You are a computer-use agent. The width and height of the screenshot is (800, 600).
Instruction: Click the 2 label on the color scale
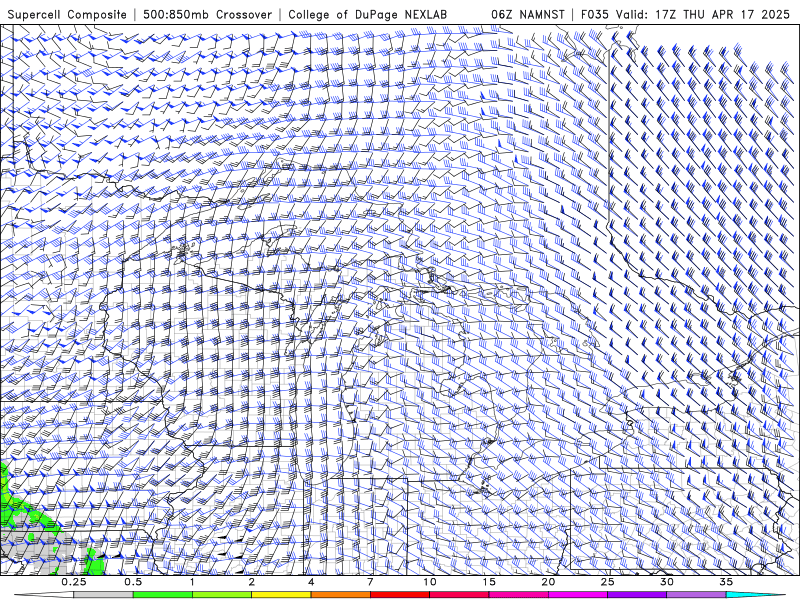tap(252, 582)
